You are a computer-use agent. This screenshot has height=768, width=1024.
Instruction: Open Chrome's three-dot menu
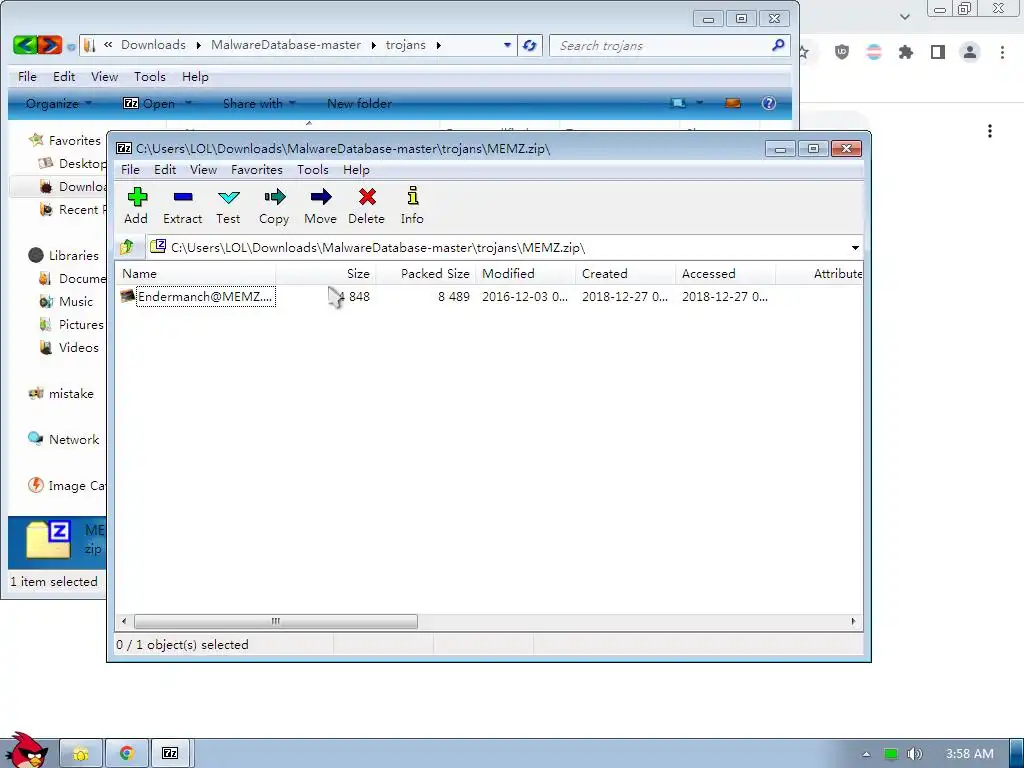coord(1002,52)
